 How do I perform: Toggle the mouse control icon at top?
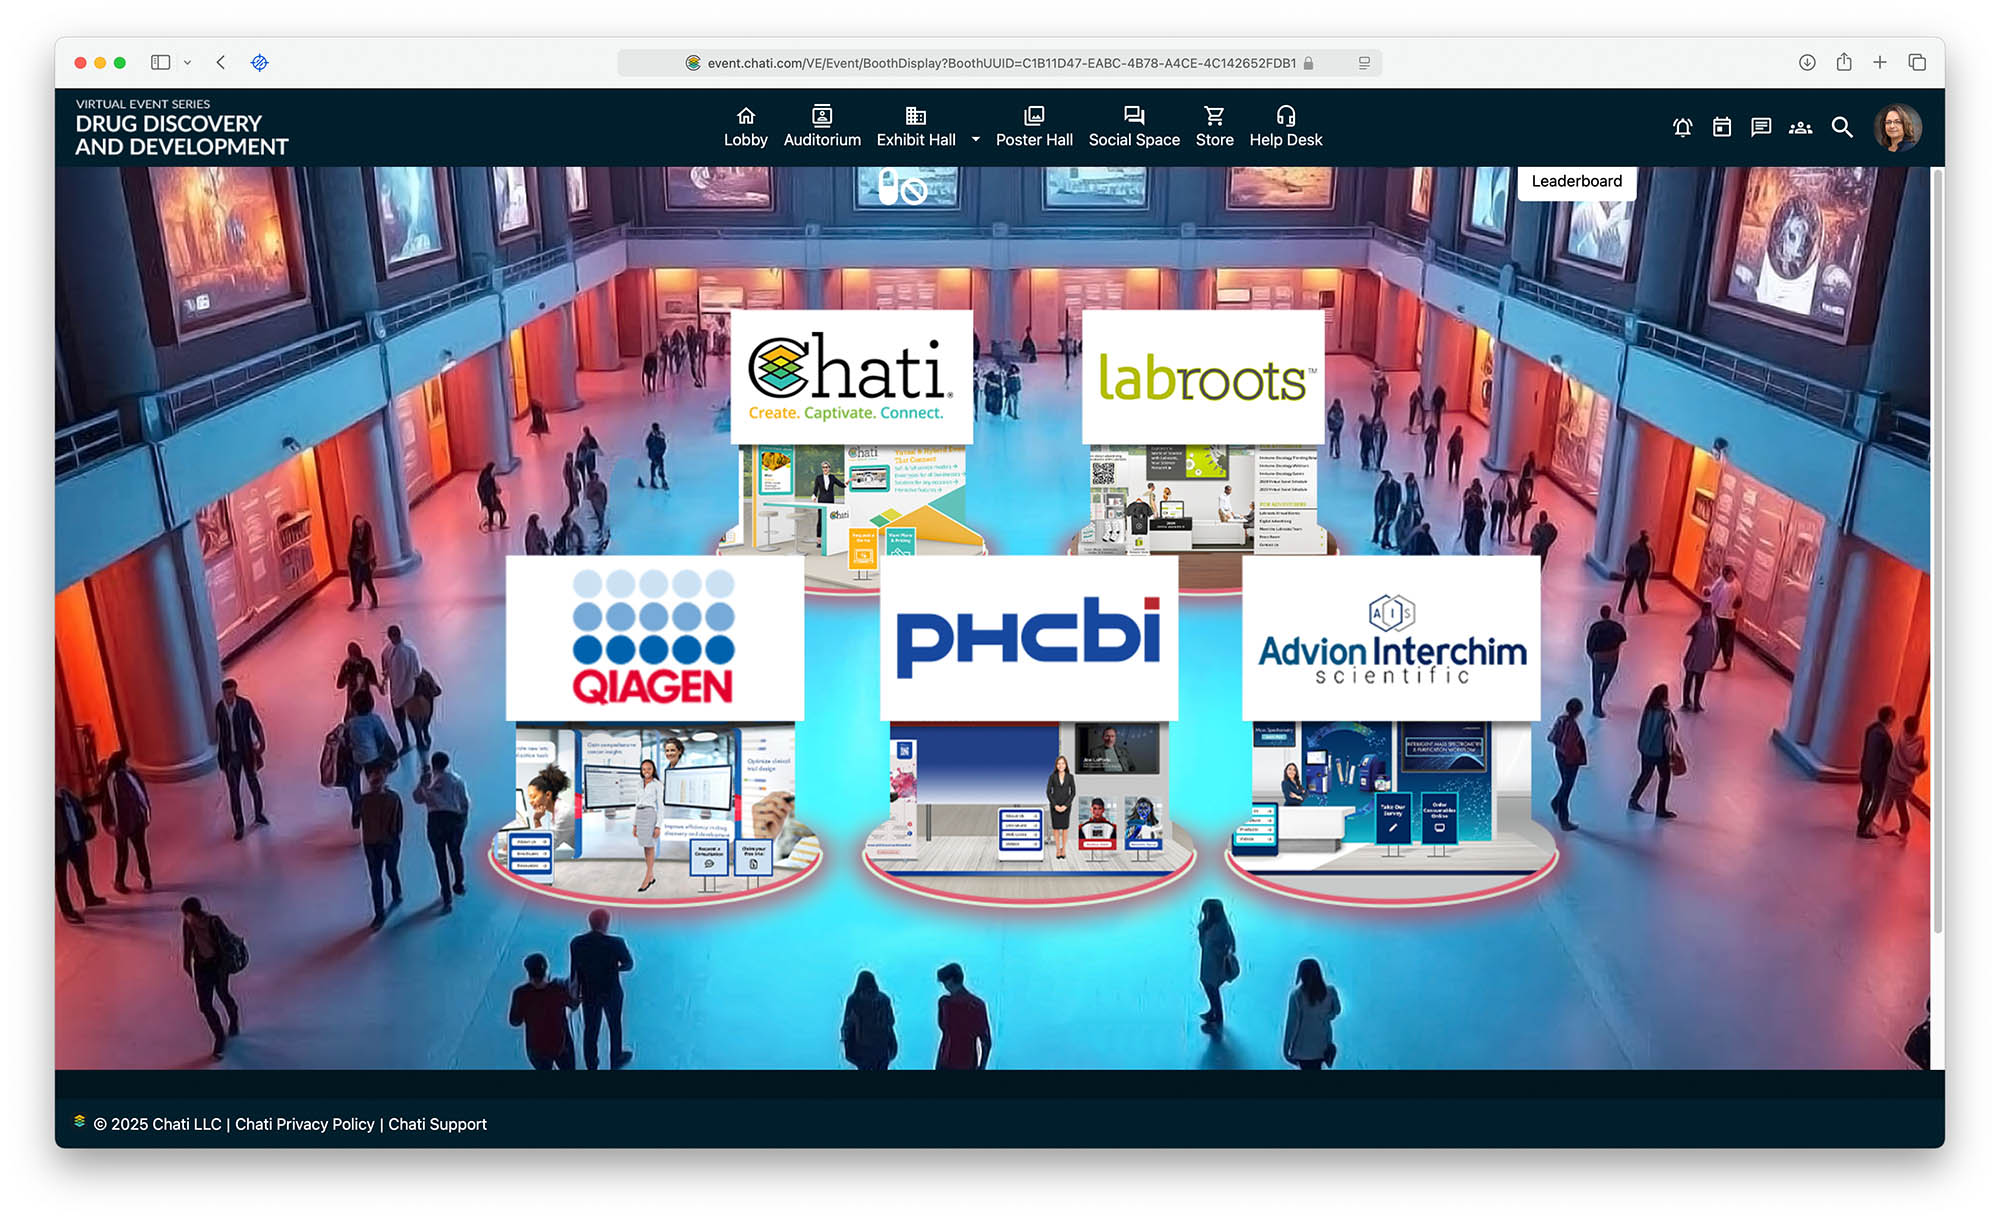(x=902, y=187)
